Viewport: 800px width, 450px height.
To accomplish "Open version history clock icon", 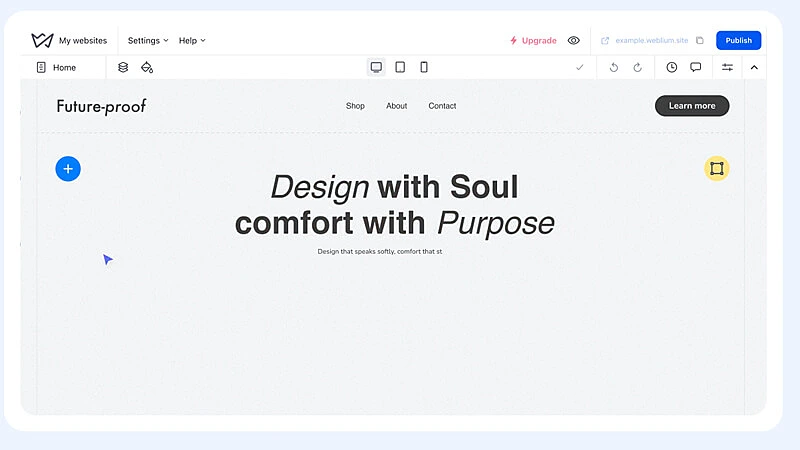I will 671,67.
